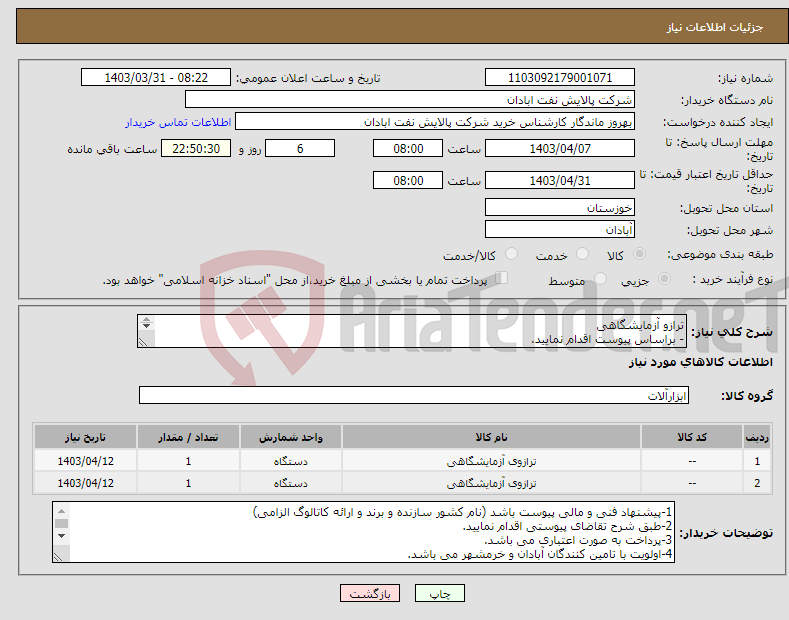The height and width of the screenshot is (620, 789).
Task: Click price validity time 08:00 field
Action: coord(408,180)
